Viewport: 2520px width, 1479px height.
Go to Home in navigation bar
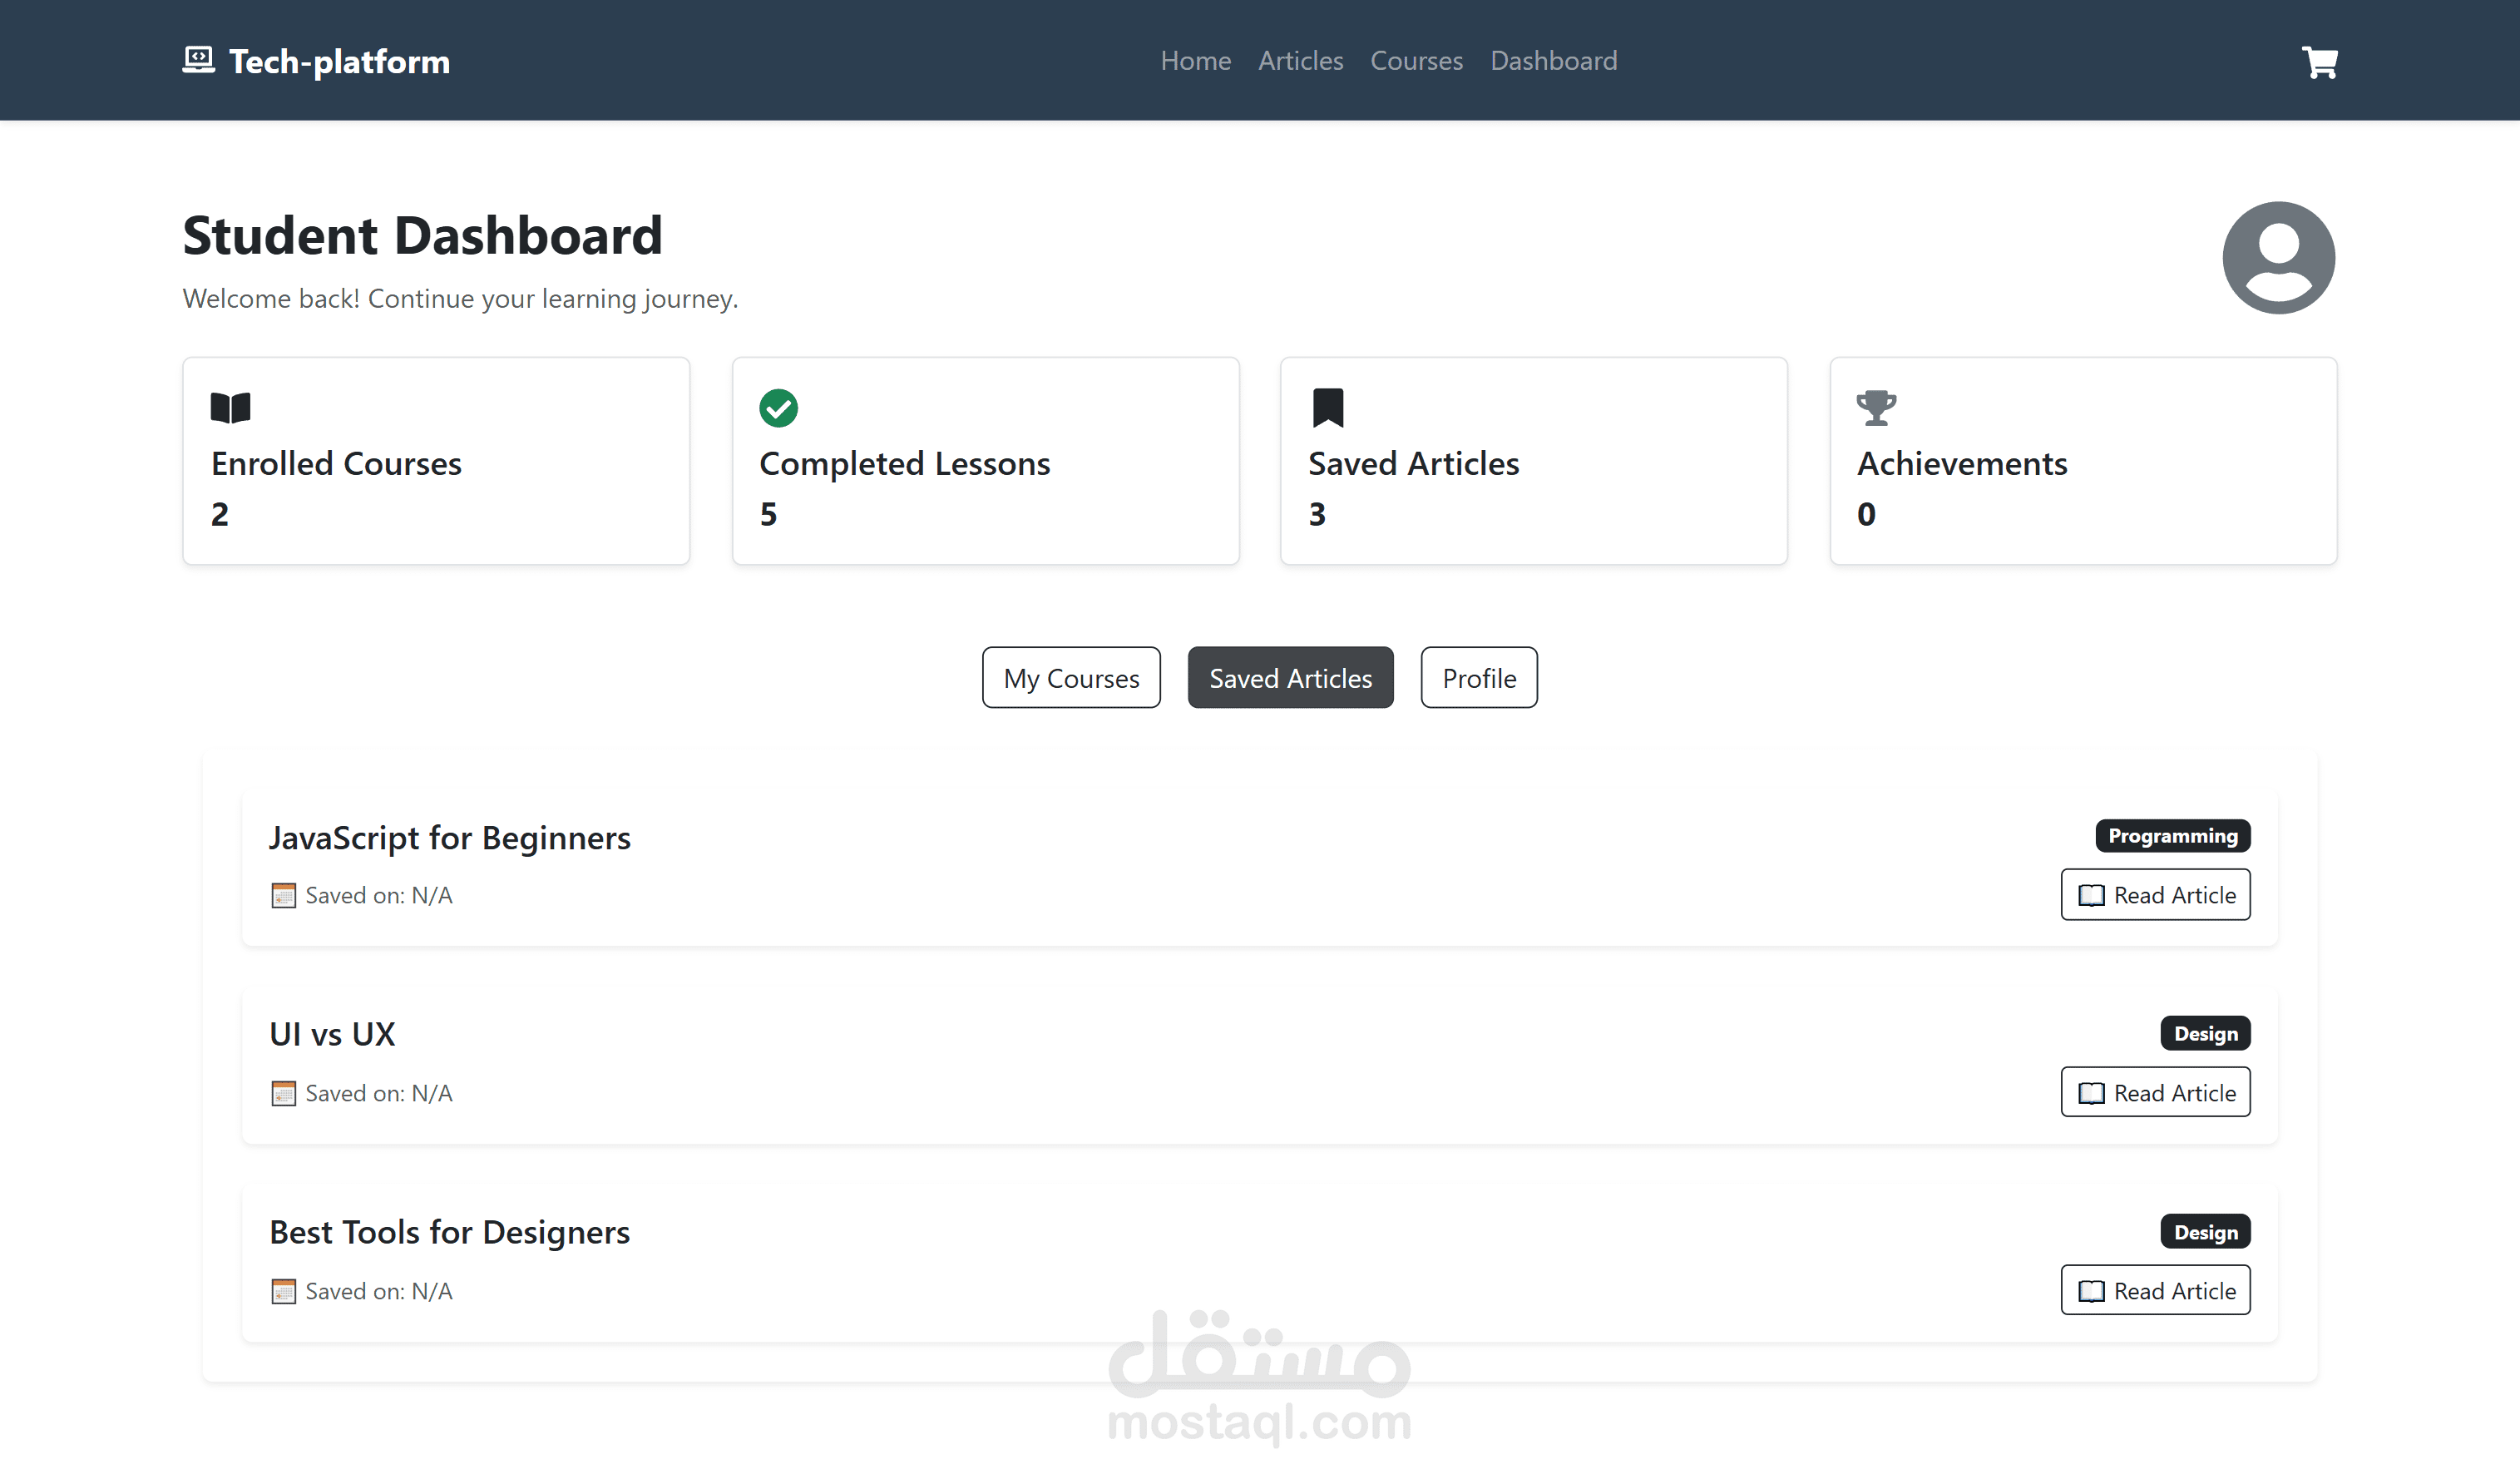click(x=1195, y=61)
